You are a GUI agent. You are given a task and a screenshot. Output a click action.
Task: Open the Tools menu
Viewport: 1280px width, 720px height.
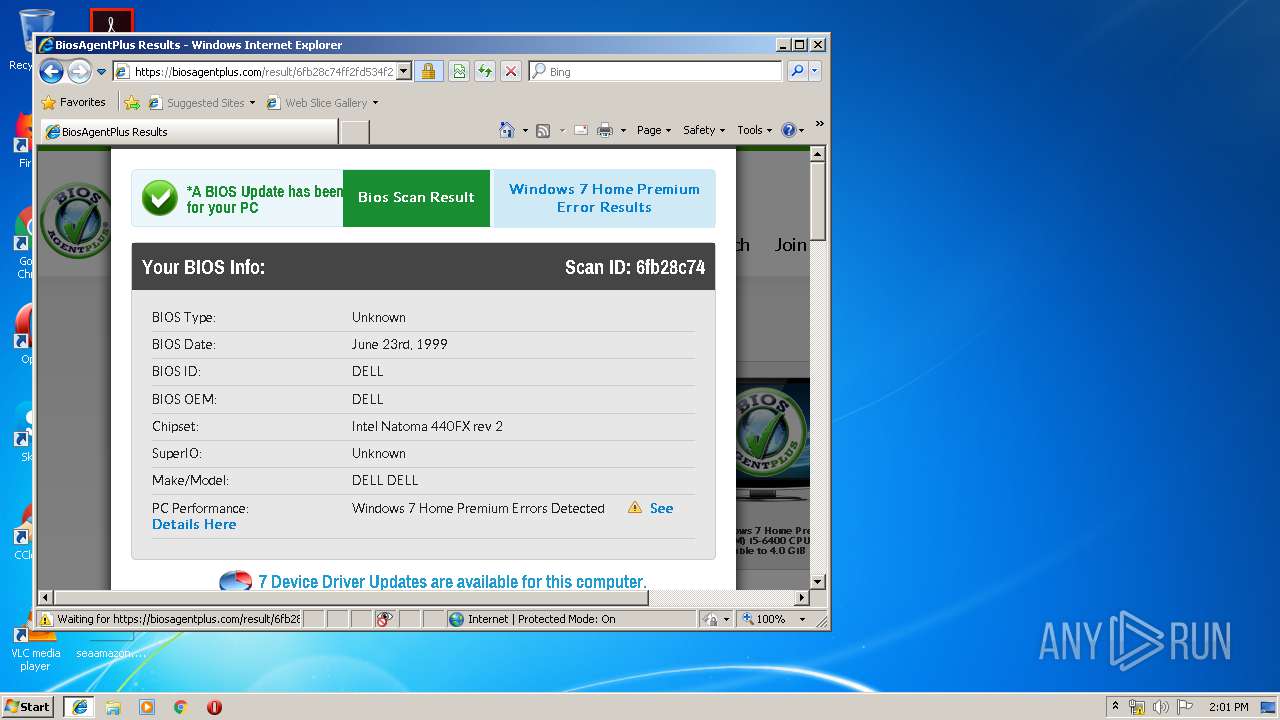click(x=755, y=130)
